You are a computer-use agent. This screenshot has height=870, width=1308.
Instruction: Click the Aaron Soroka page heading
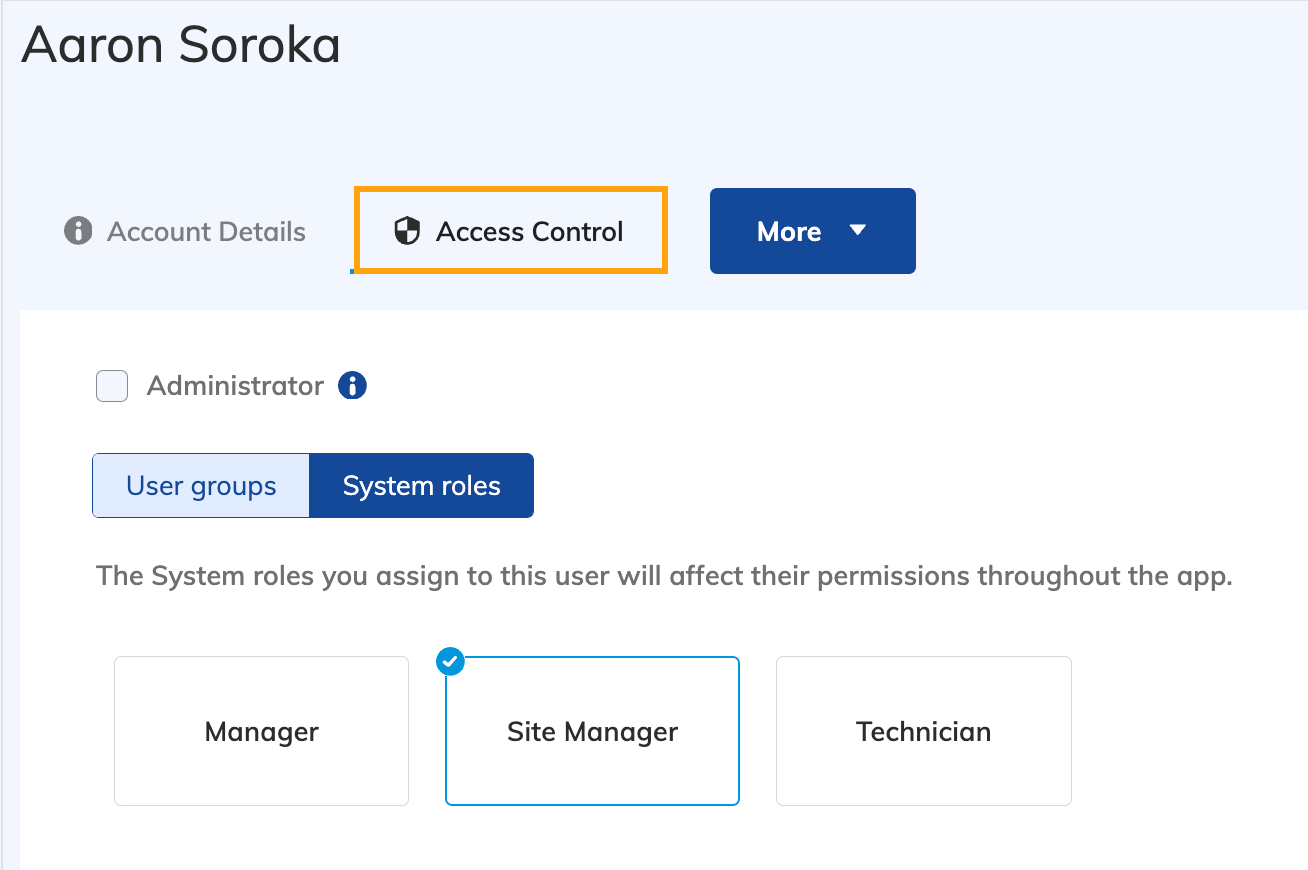[180, 45]
